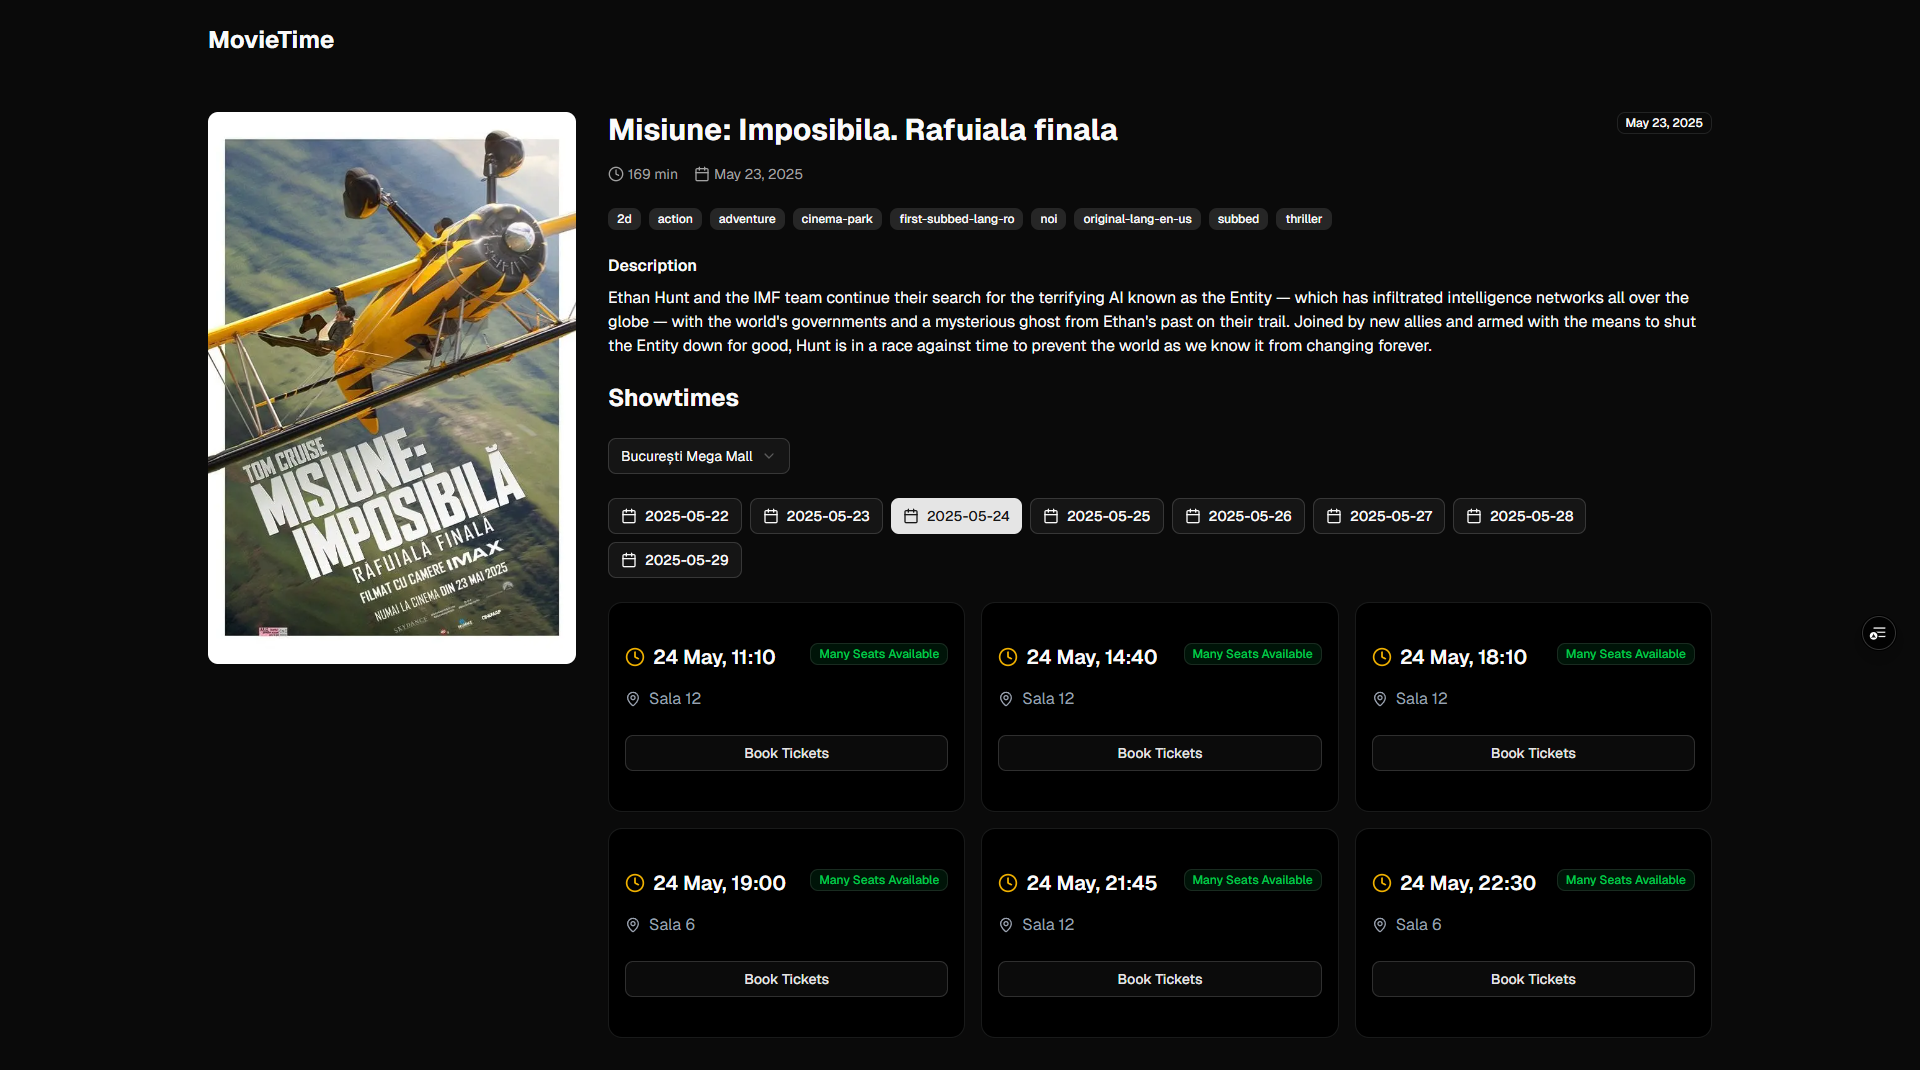Click the clock icon beside 24 May, 22:30
The width and height of the screenshot is (1920, 1070).
1382,883
